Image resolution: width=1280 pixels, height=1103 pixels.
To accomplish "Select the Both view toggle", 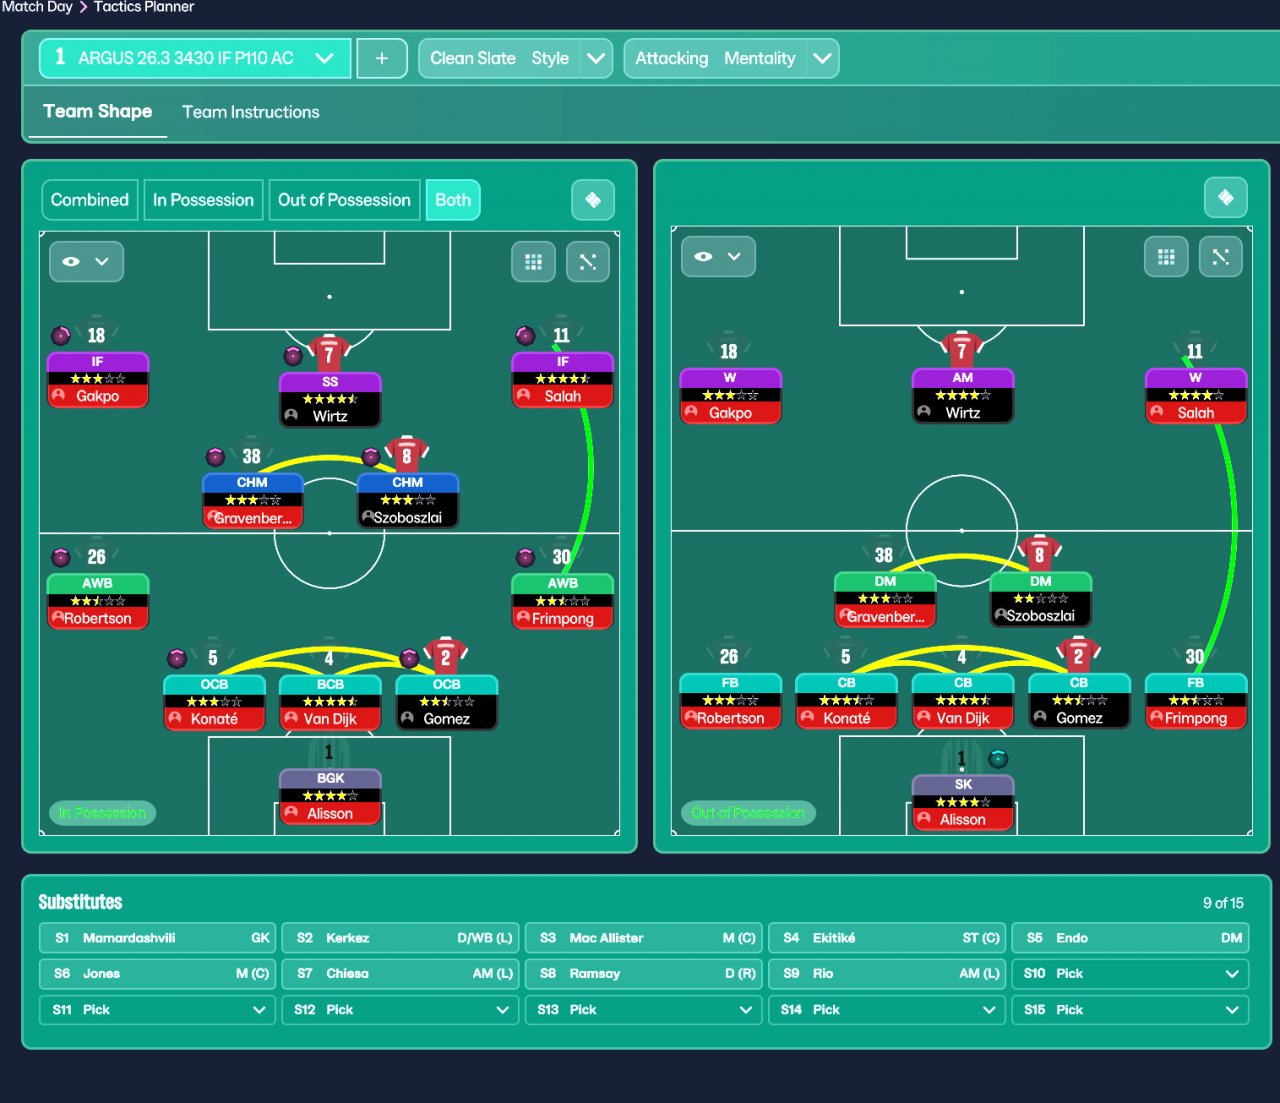I will pyautogui.click(x=453, y=200).
